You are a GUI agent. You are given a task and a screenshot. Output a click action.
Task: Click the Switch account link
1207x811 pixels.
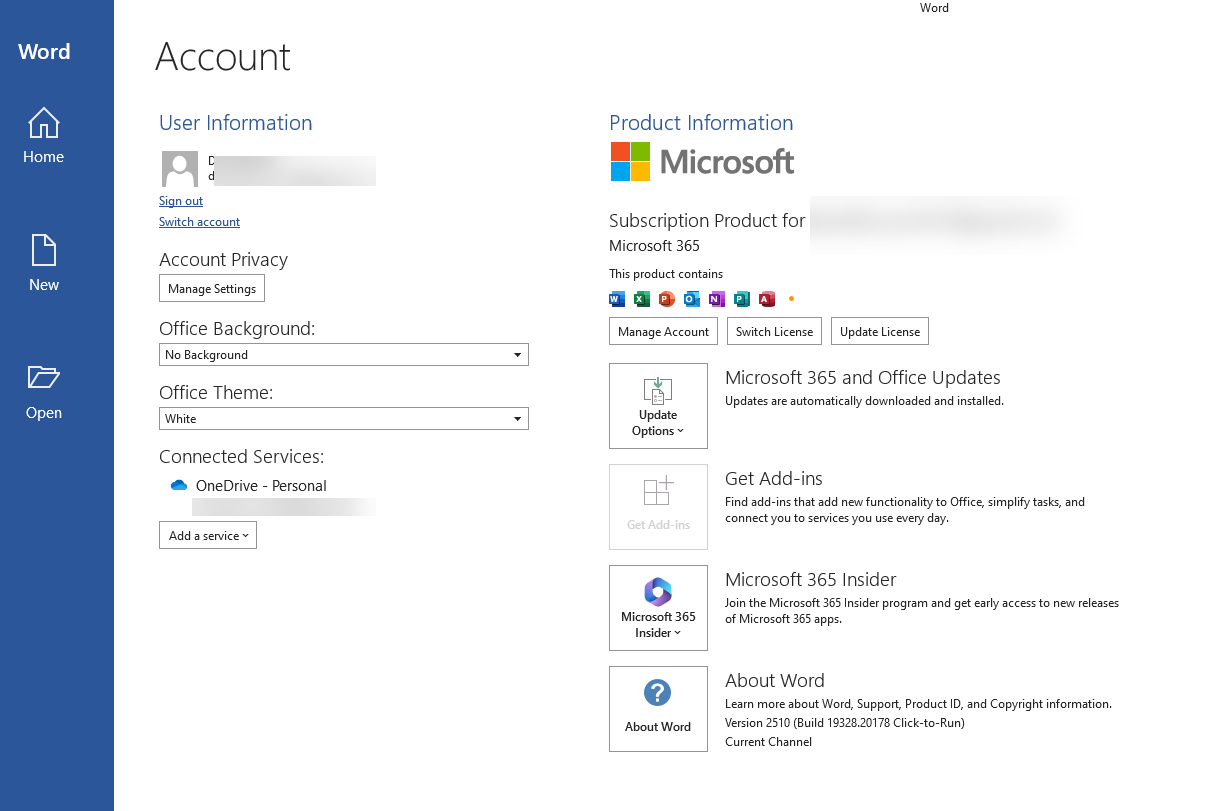coord(199,222)
